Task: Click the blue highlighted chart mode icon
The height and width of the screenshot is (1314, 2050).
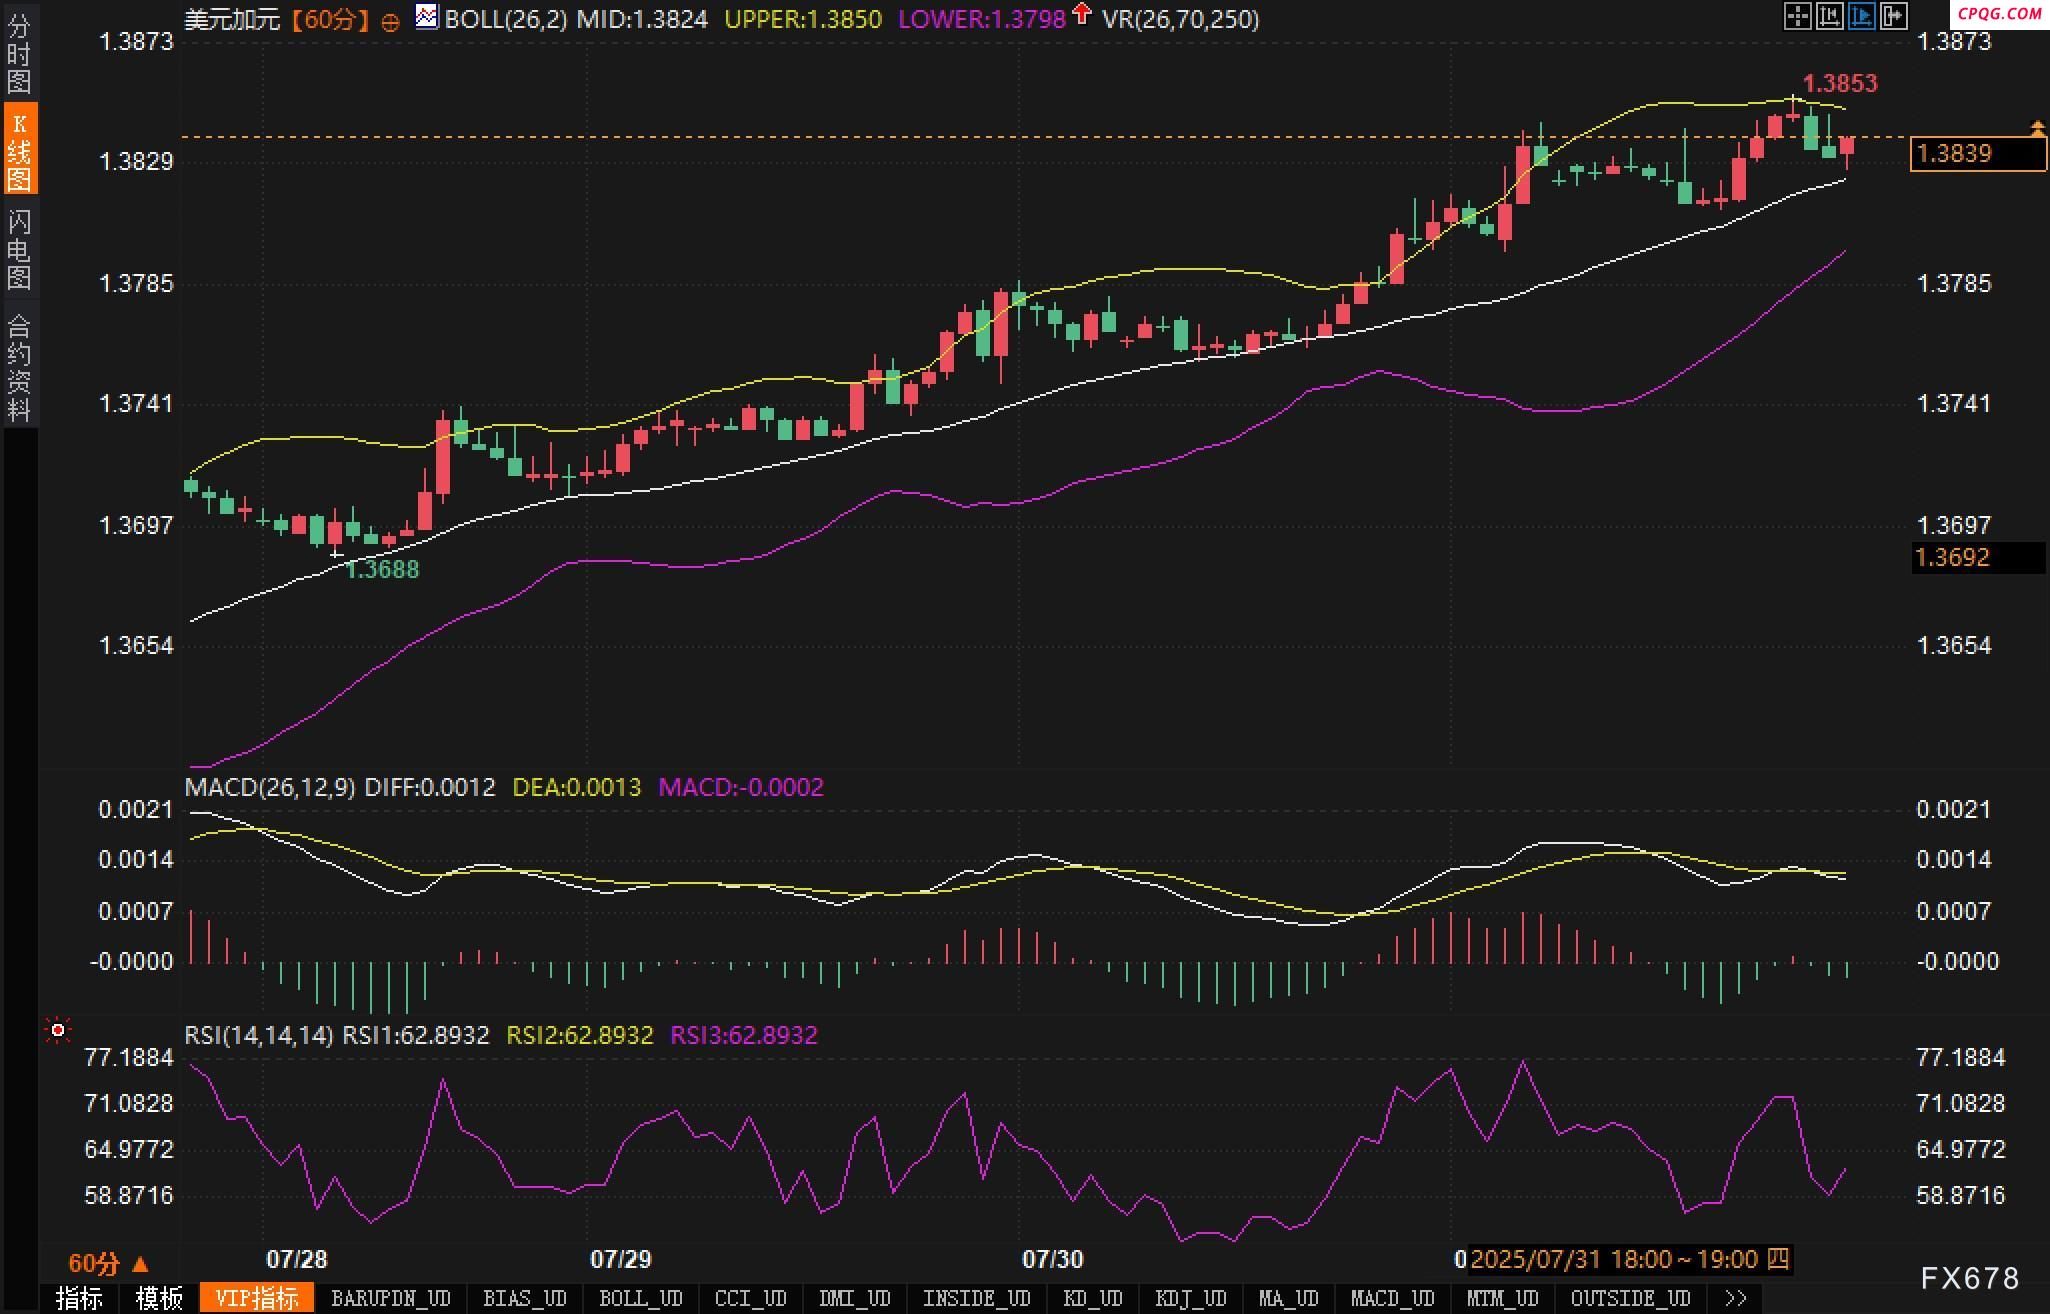Action: 1861,16
